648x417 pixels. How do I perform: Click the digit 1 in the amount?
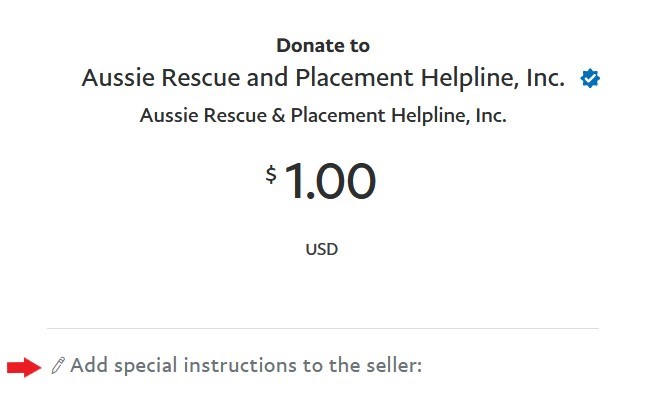tap(296, 181)
